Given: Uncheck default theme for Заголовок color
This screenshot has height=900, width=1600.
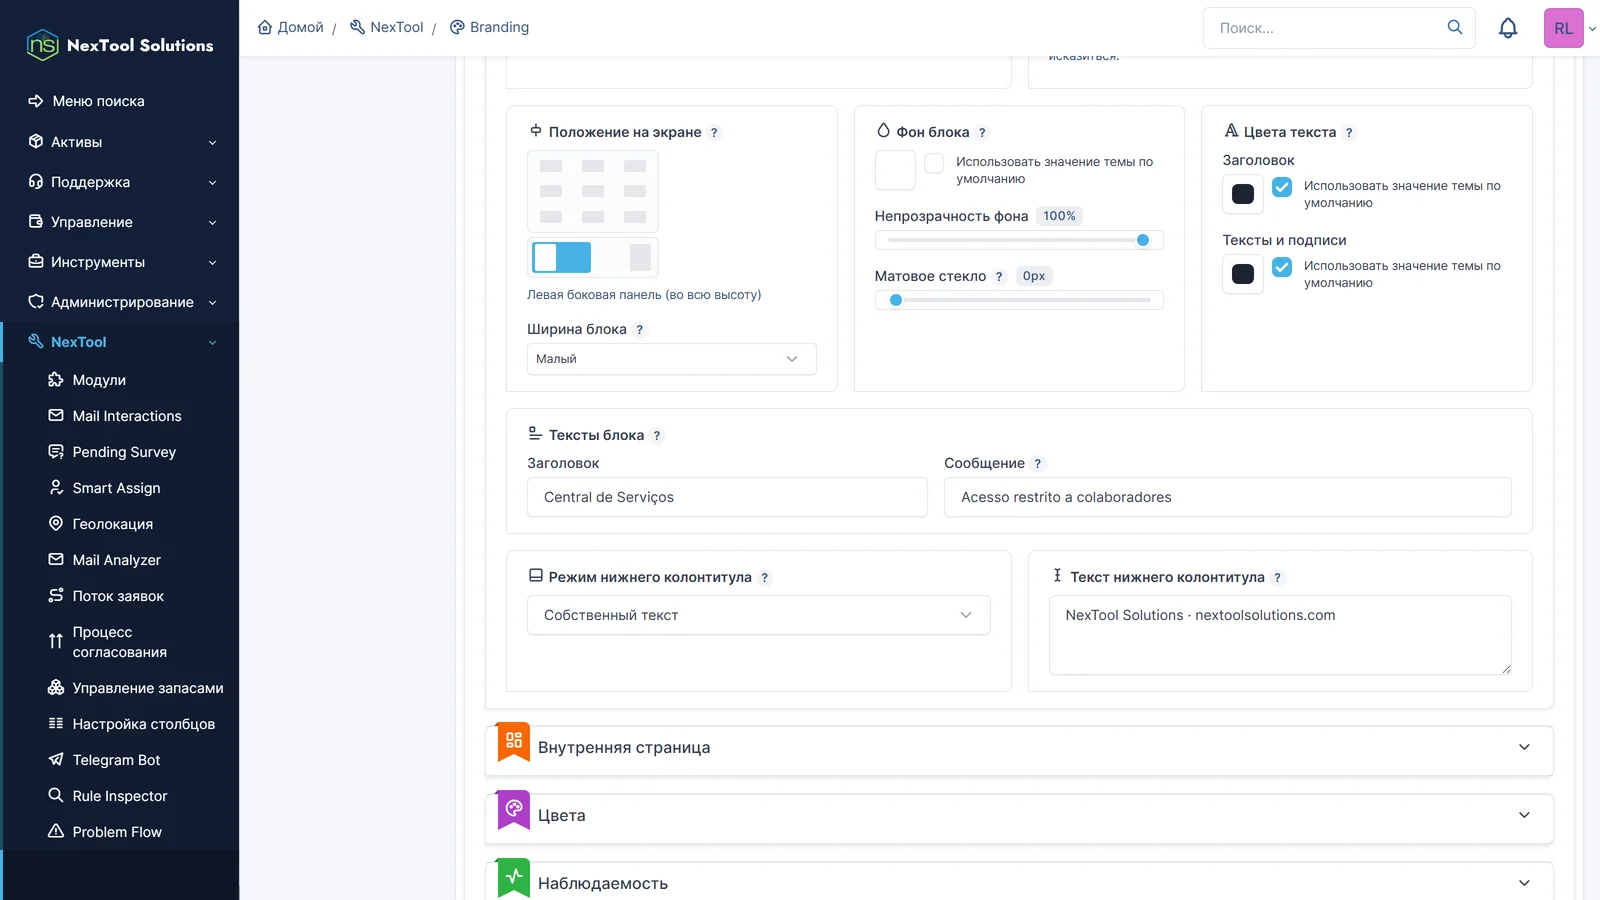Looking at the screenshot, I should [1282, 187].
